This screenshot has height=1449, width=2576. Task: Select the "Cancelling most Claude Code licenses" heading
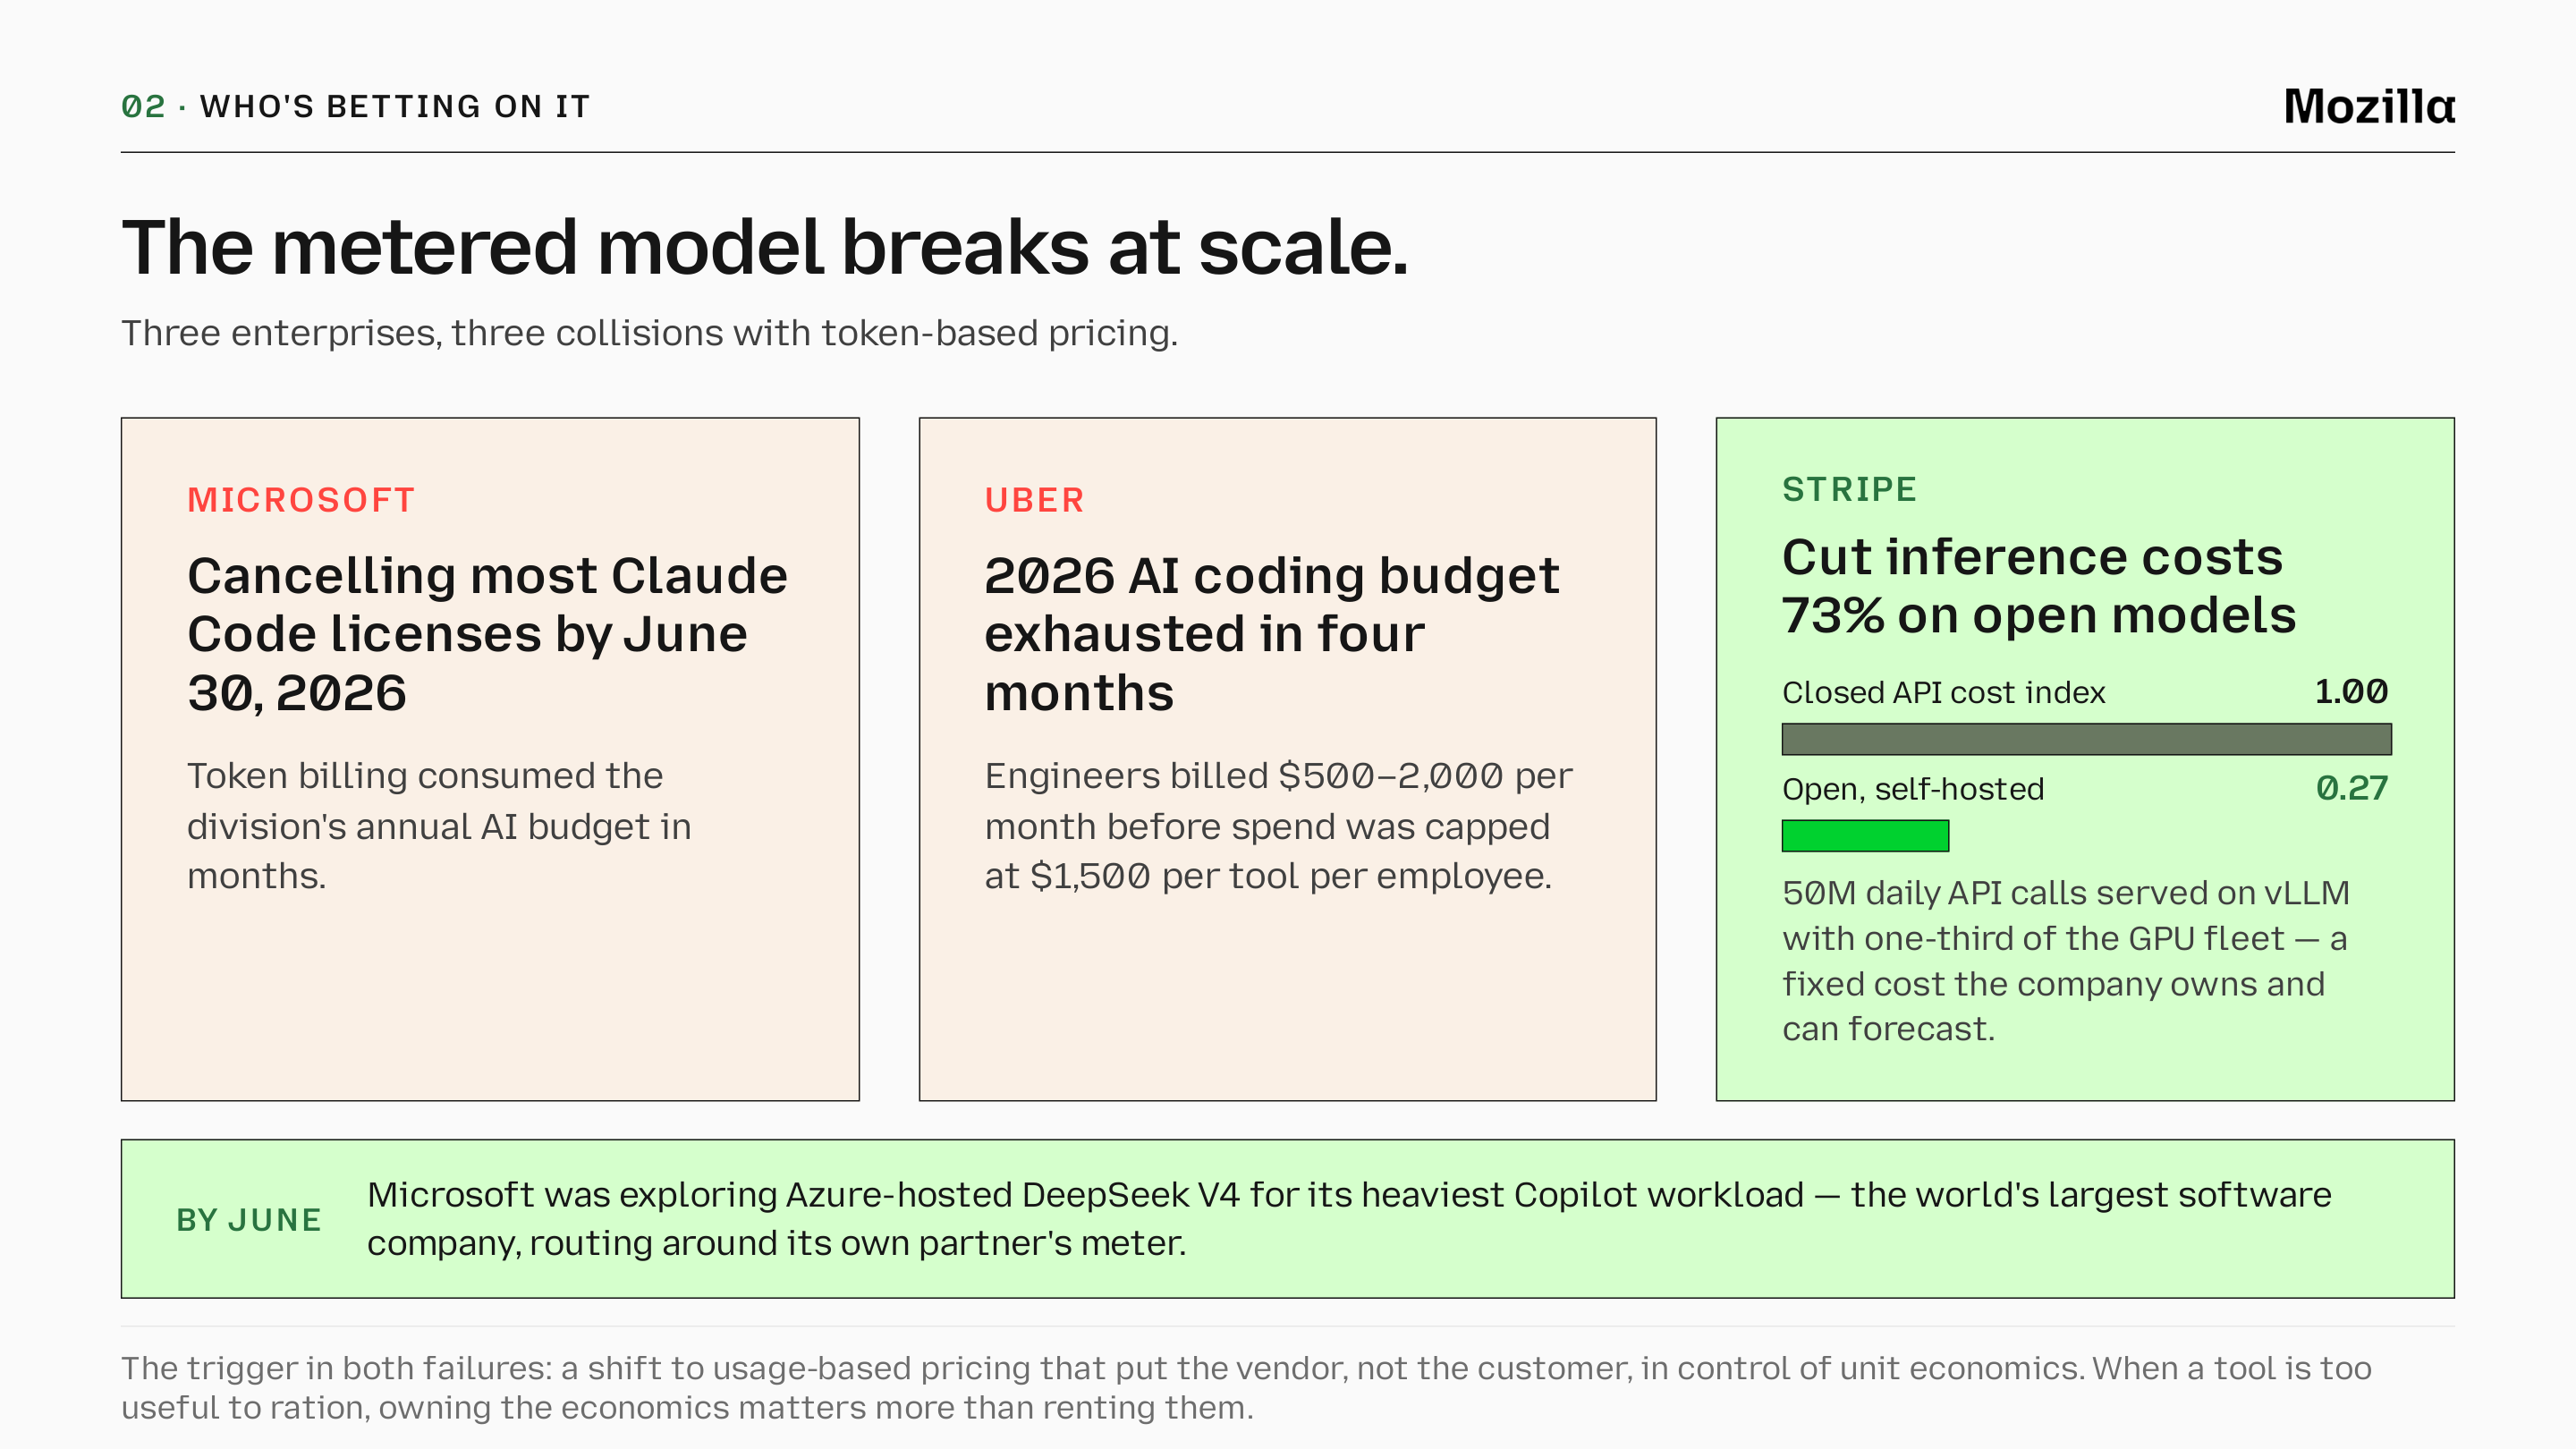pyautogui.click(x=488, y=634)
